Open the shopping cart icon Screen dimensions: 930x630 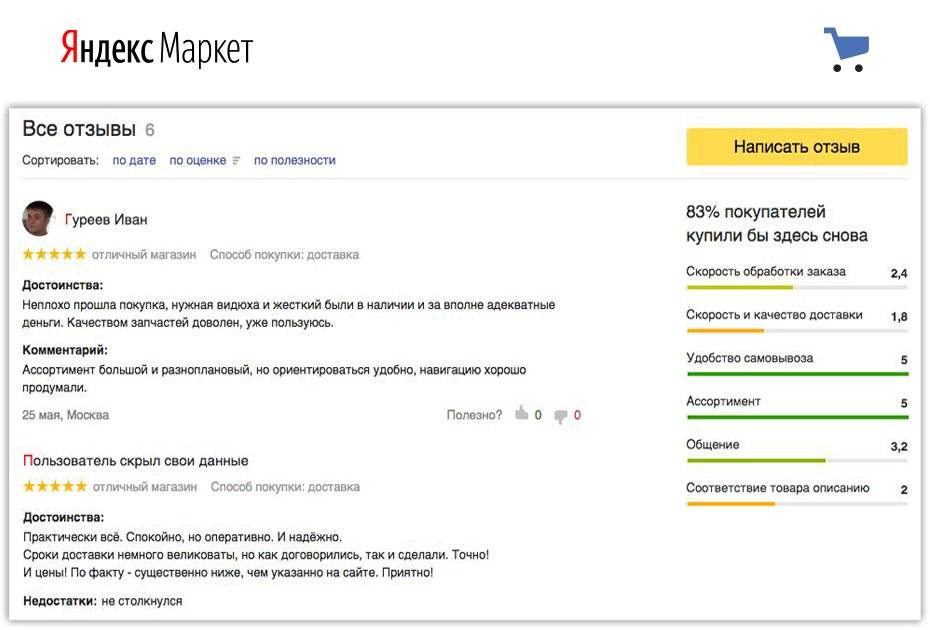pos(846,49)
